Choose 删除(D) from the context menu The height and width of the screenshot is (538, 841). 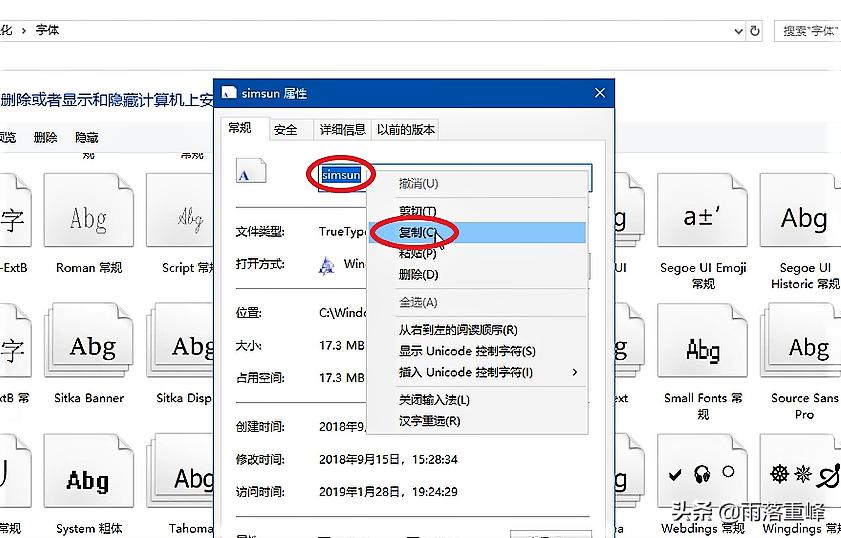[477, 275]
